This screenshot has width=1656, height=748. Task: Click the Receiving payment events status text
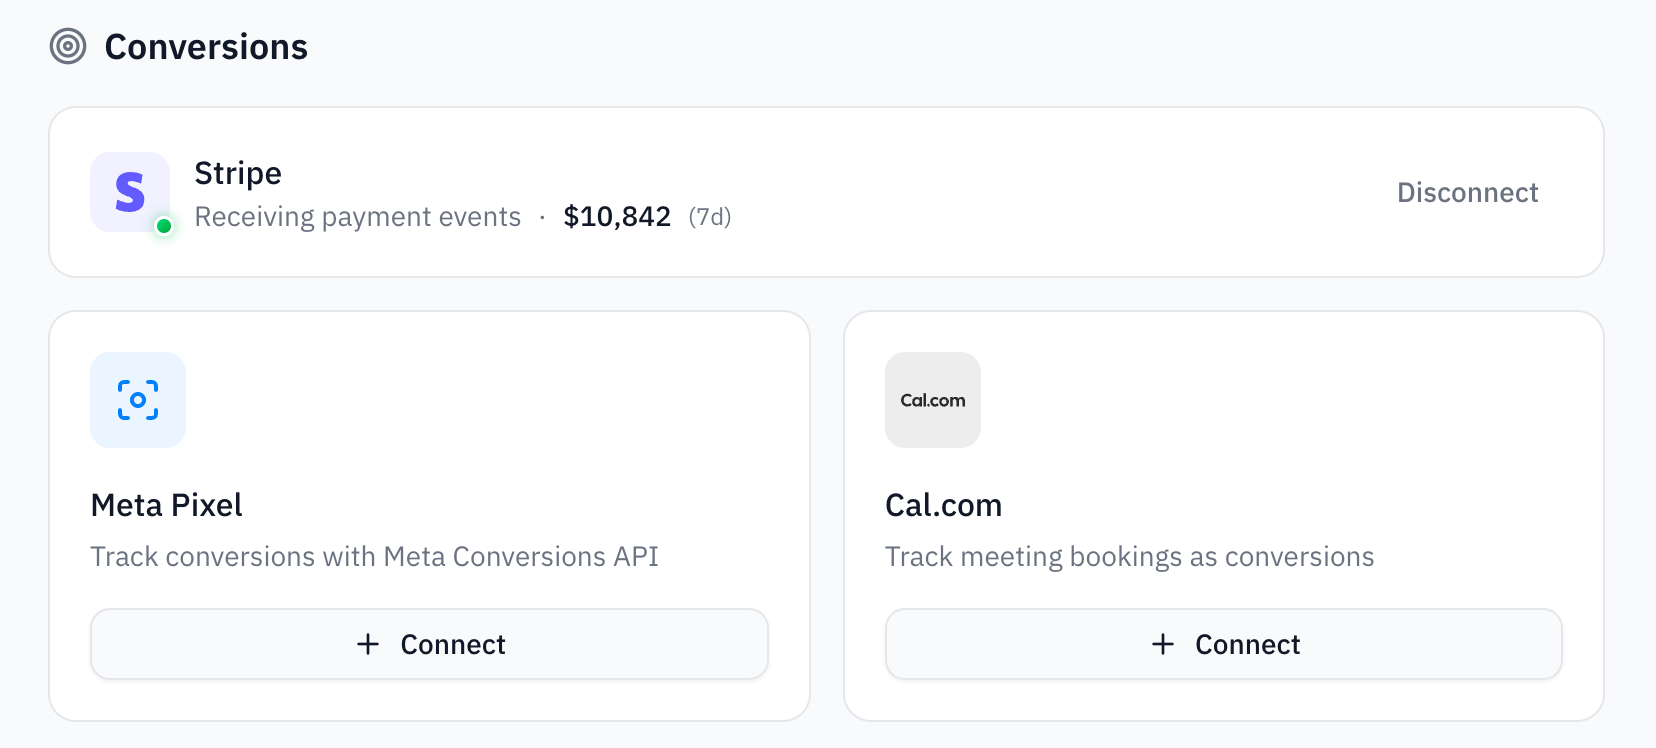(x=358, y=216)
